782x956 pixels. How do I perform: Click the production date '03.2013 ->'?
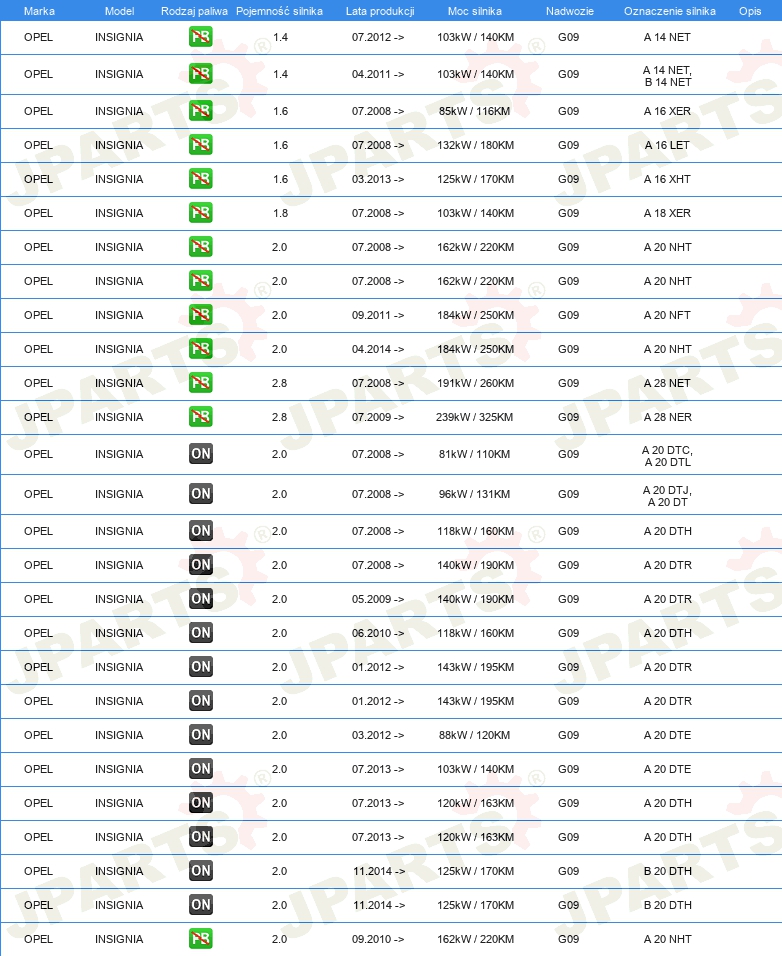click(378, 180)
